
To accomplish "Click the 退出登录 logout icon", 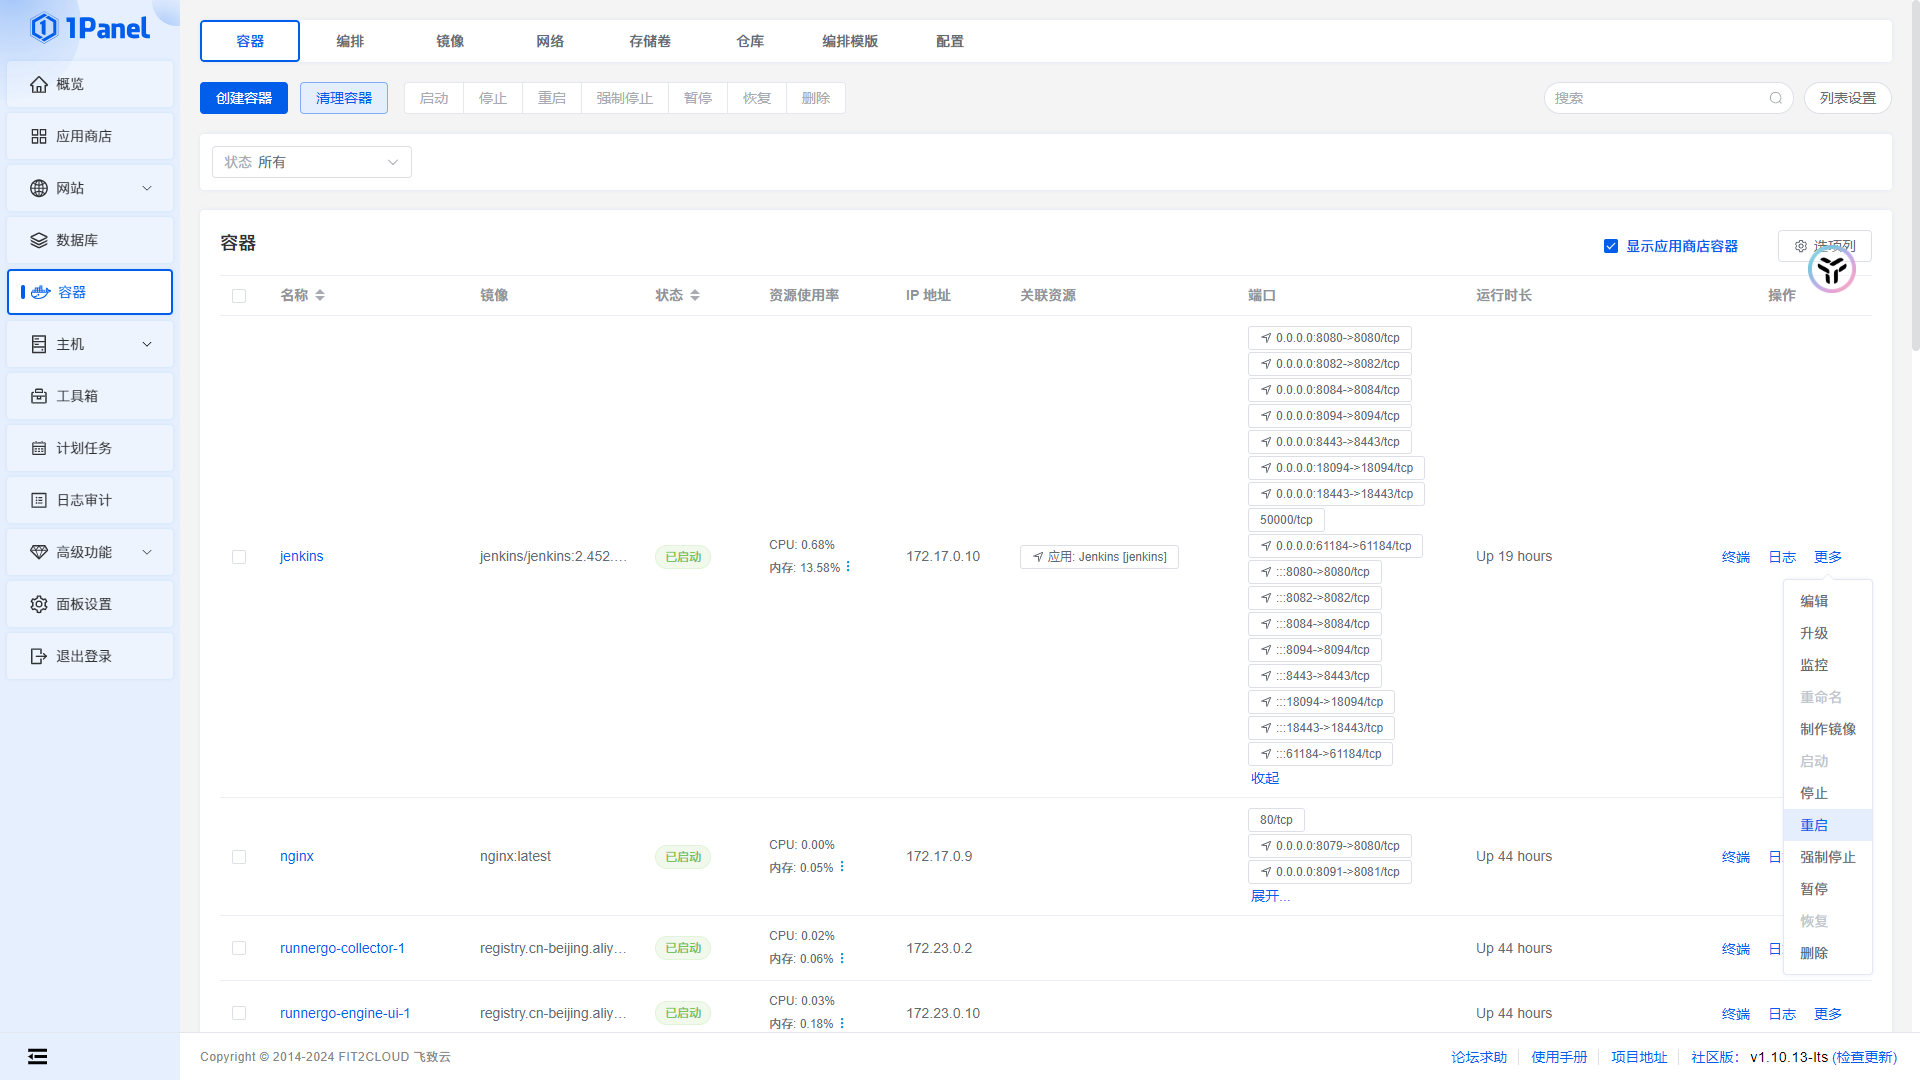I will (39, 656).
